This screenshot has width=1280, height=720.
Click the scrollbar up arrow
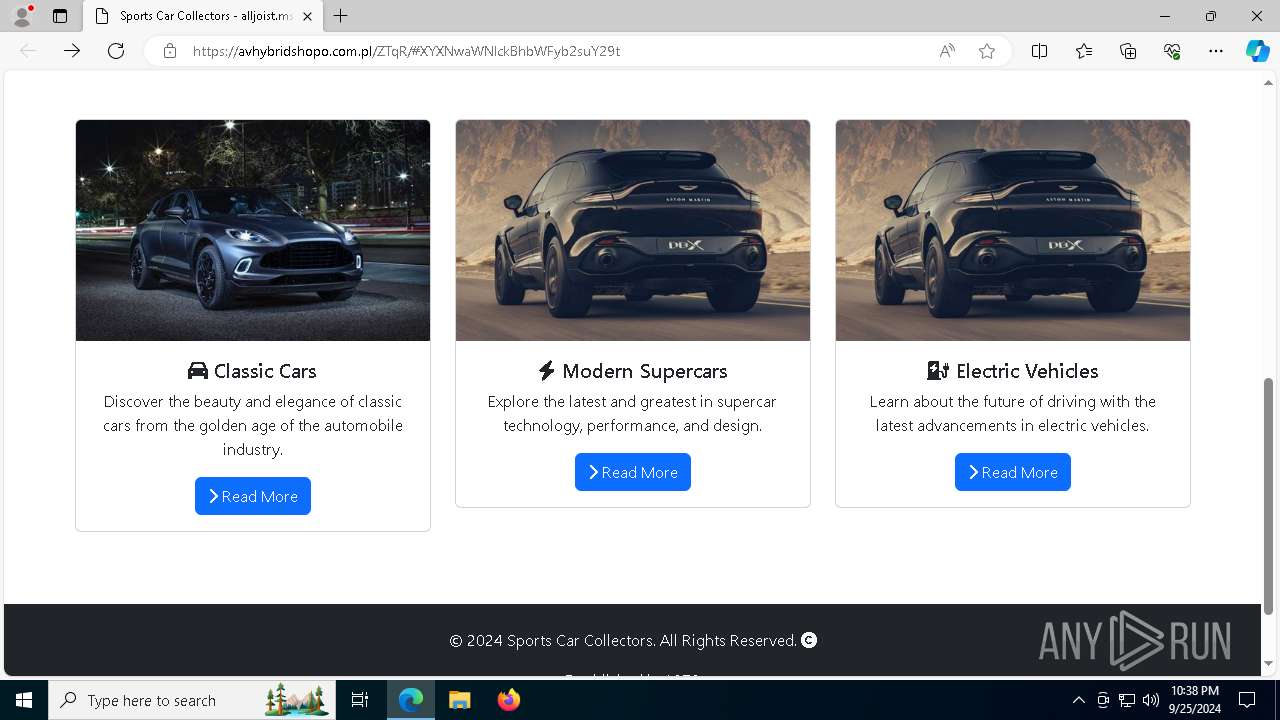pyautogui.click(x=1269, y=83)
